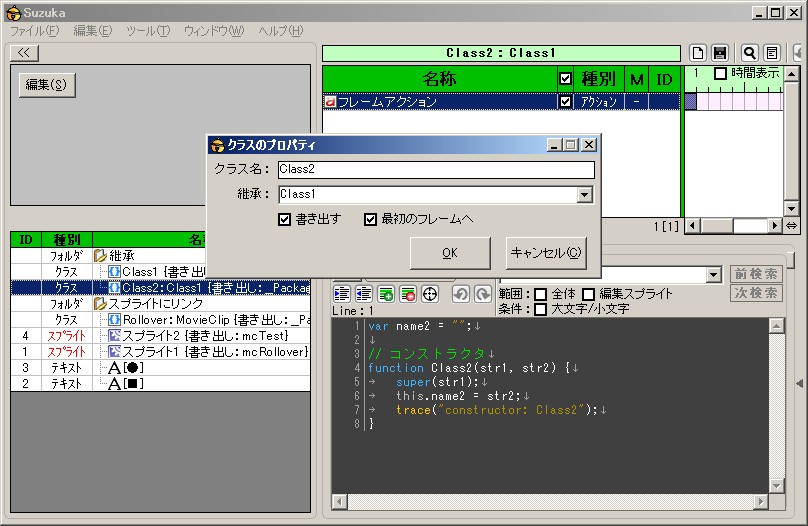Screen dimensions: 808x526
Task: Select the Class2:Class1 row in library list
Action: pyautogui.click(x=160, y=287)
